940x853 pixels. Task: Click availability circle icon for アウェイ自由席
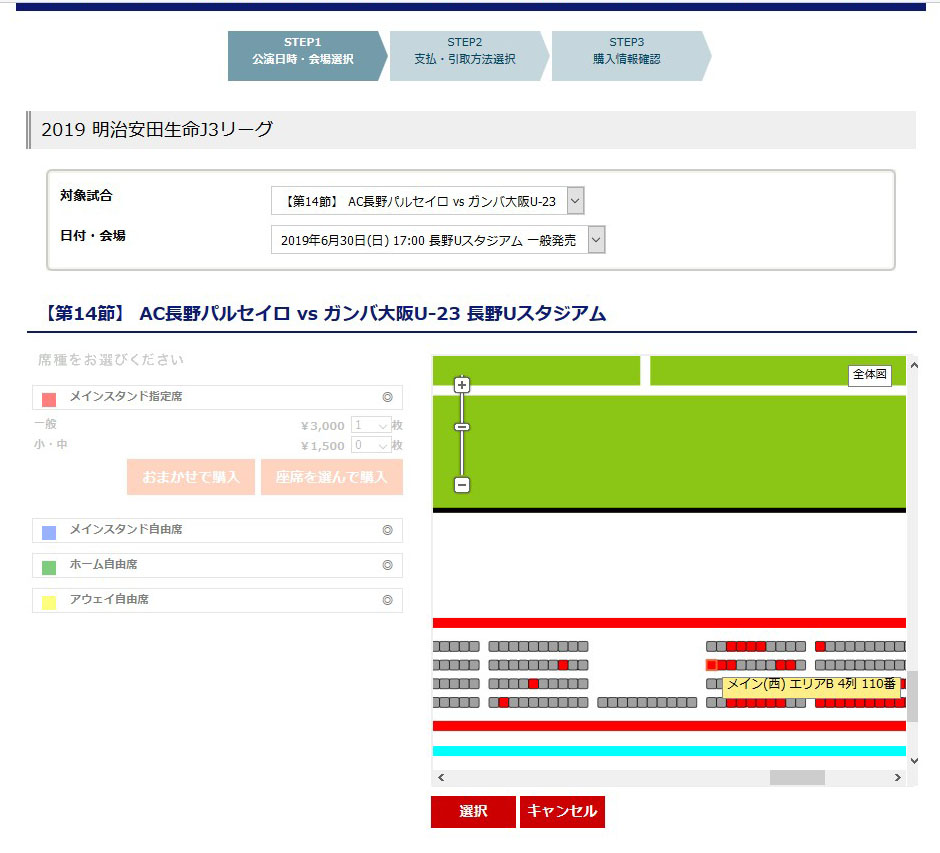(x=387, y=599)
